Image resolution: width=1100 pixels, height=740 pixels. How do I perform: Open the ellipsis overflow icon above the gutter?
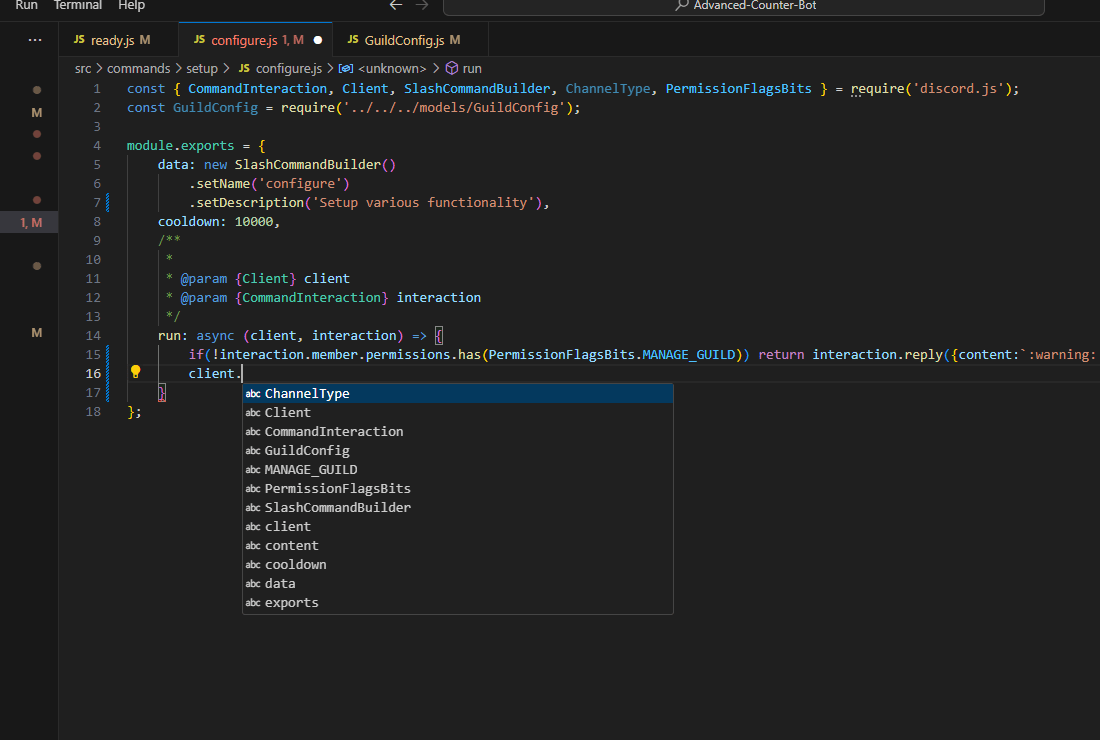pos(35,39)
